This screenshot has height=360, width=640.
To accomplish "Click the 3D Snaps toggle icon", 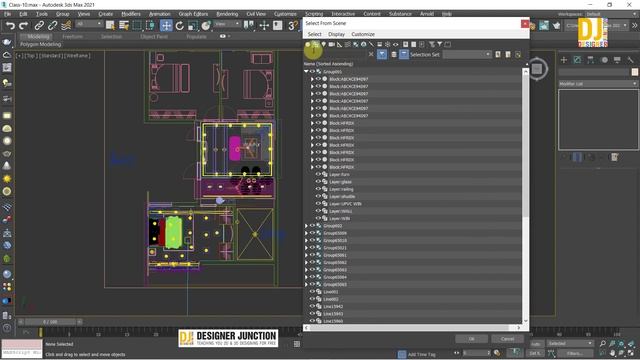I will (292, 26).
